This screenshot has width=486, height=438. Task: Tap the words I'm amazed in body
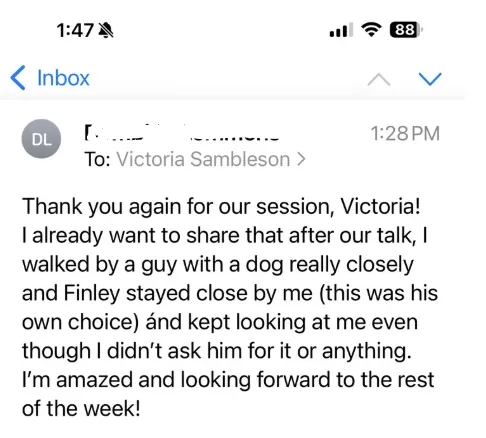coord(77,380)
